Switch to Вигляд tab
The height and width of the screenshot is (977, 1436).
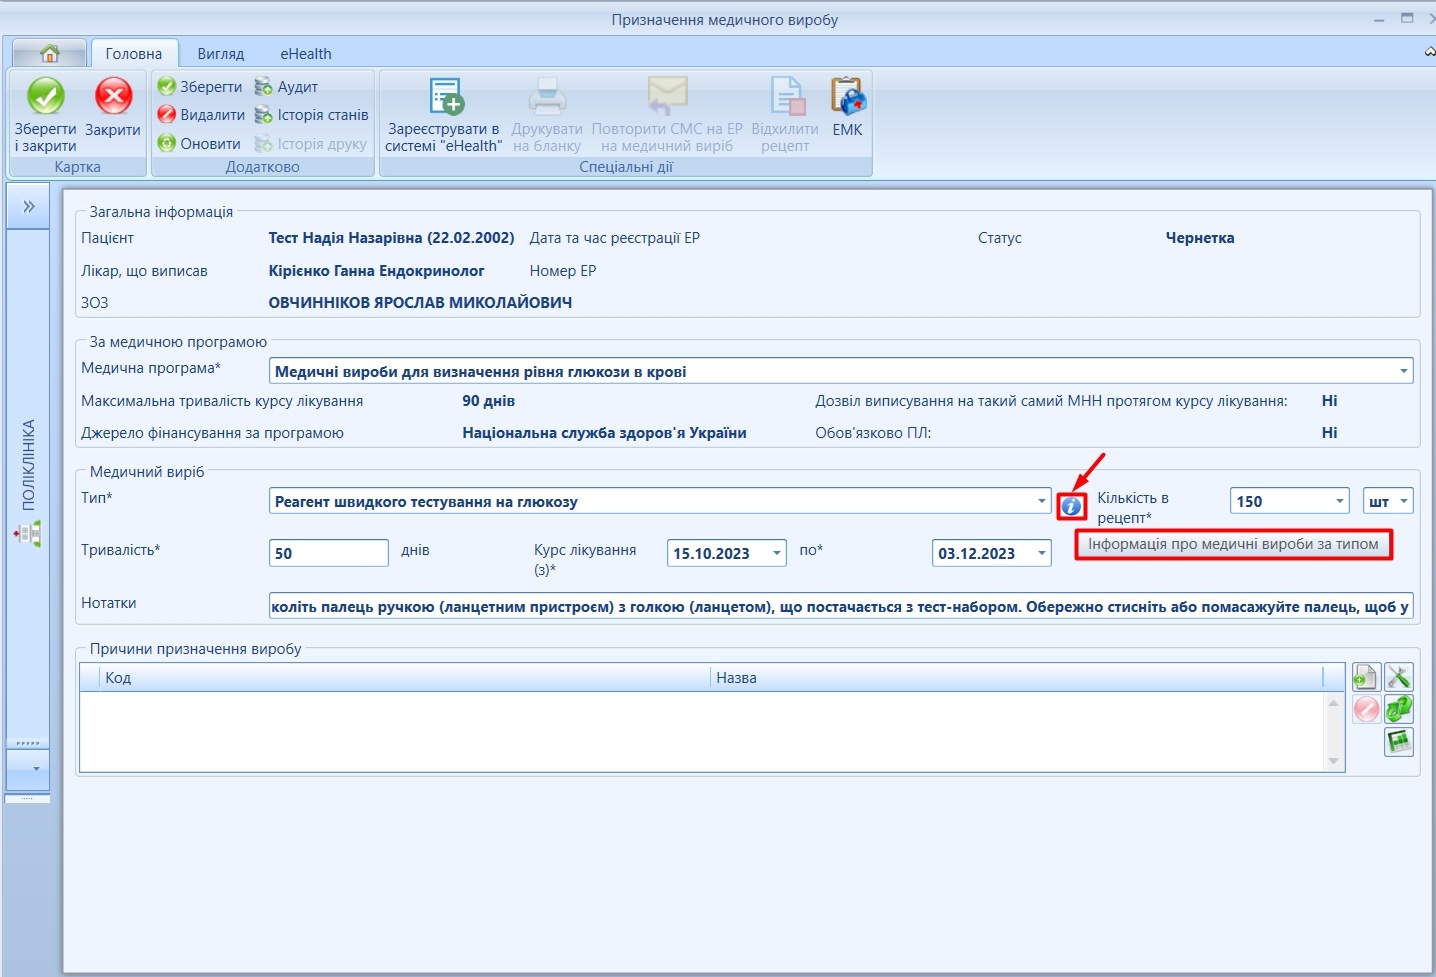tap(221, 54)
